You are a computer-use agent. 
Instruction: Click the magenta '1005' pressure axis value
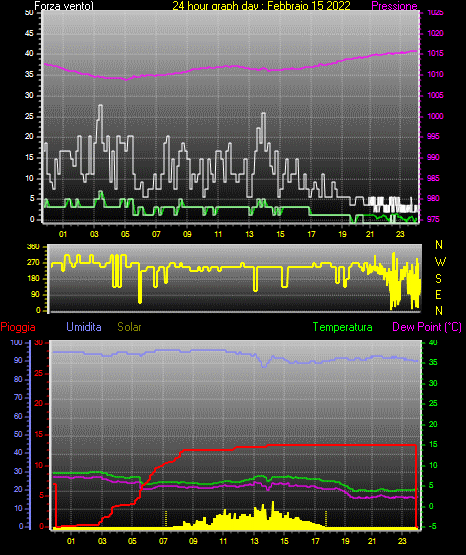coord(435,95)
